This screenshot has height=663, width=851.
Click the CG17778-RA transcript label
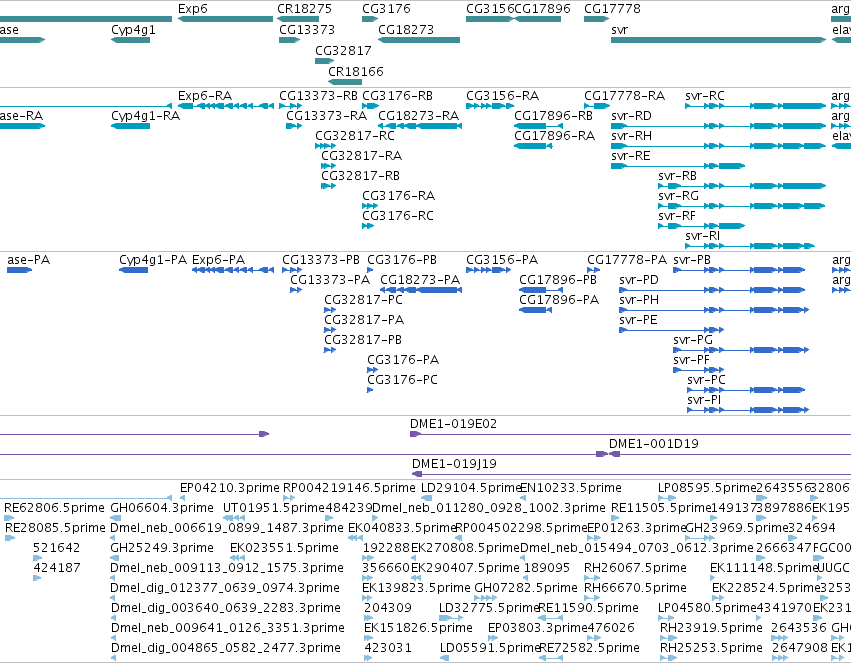(625, 96)
